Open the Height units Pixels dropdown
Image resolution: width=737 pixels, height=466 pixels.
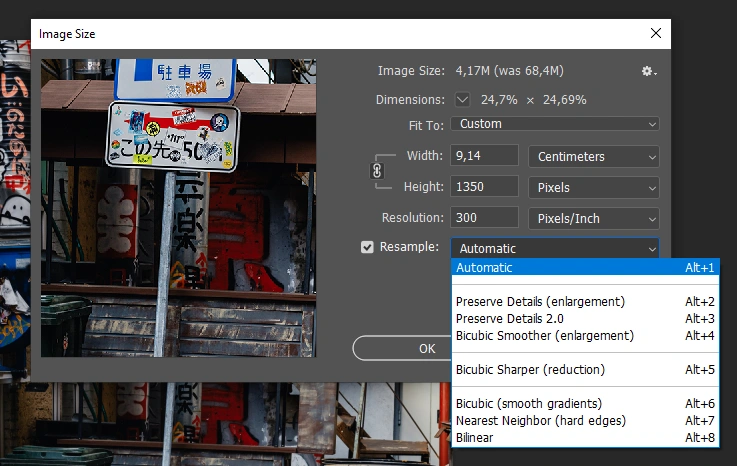click(594, 188)
